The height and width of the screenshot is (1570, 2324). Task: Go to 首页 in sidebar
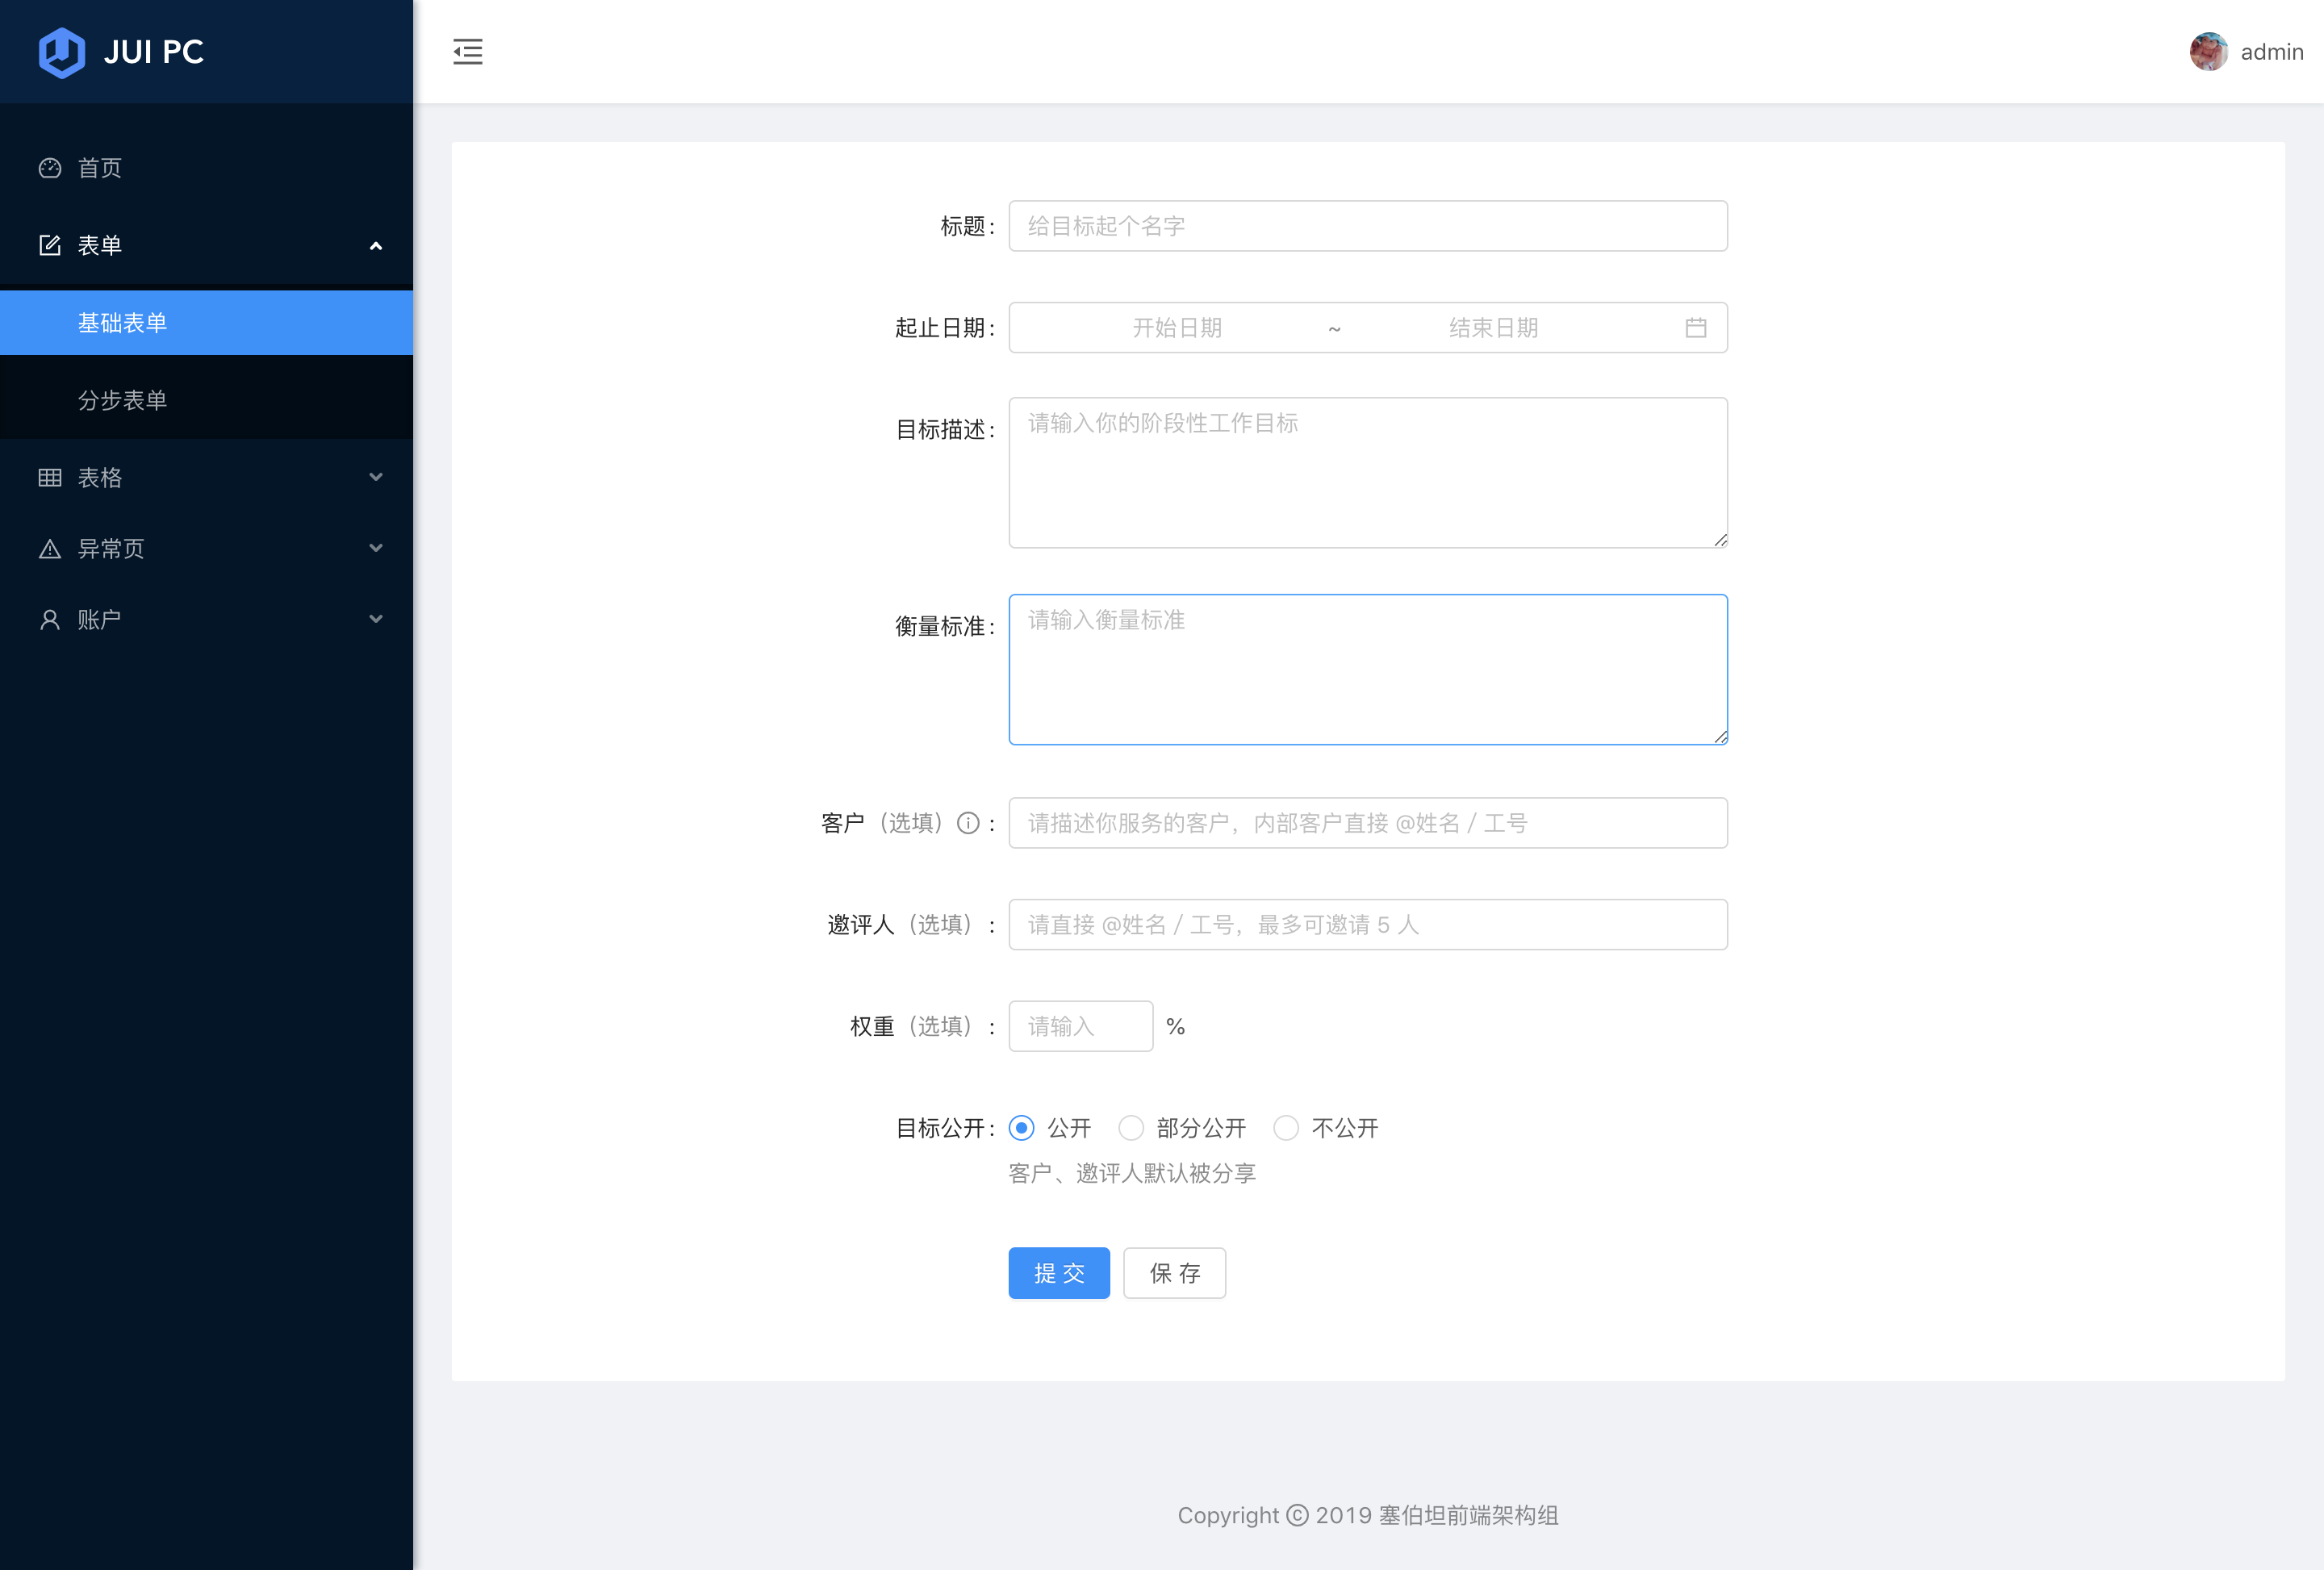[206, 168]
